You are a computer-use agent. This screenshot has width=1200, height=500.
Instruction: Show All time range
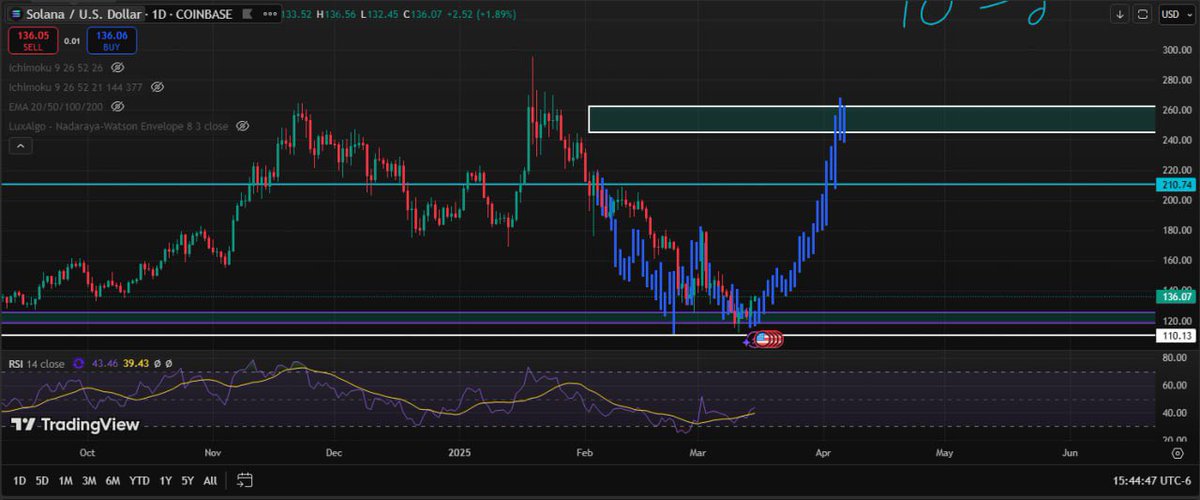209,480
